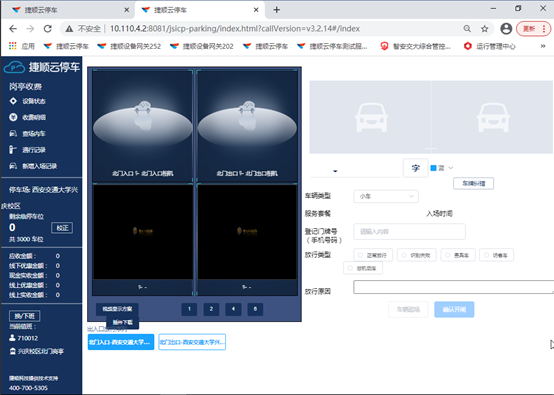Open the browser profile avatar icon
The image size is (554, 395).
[x=506, y=29]
